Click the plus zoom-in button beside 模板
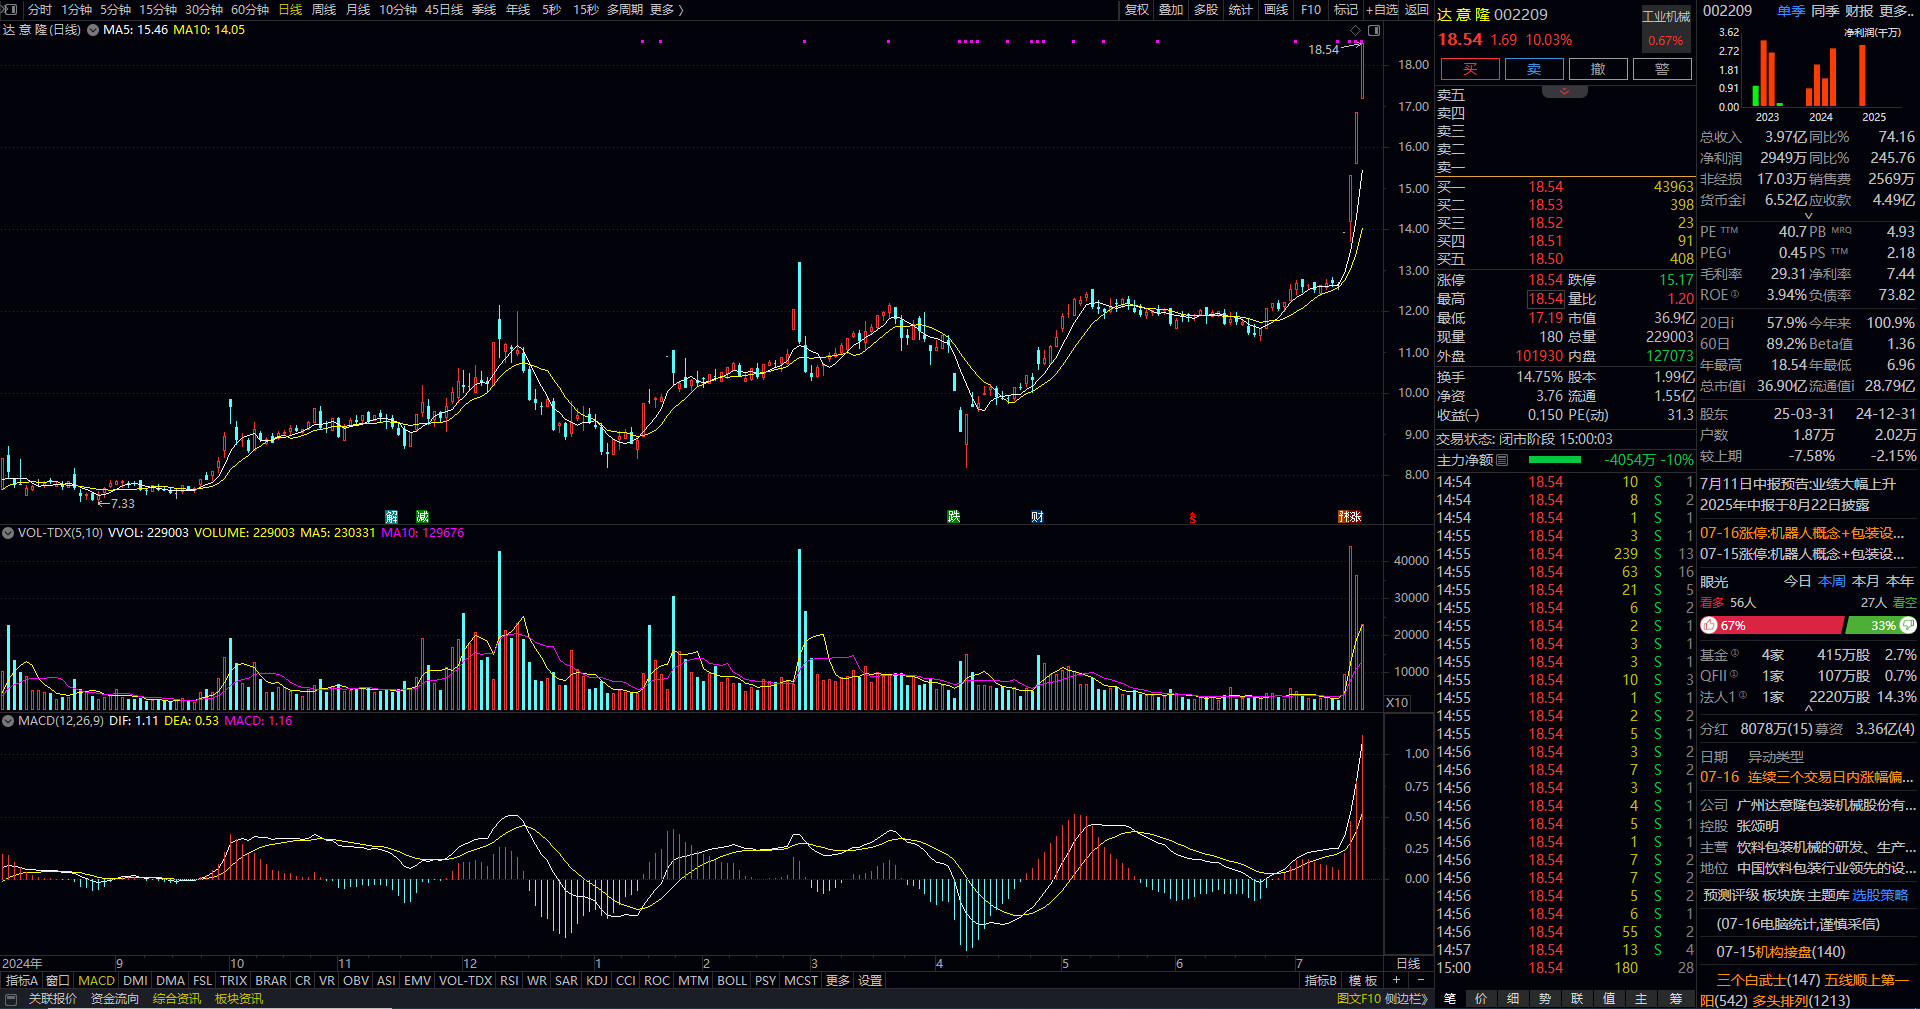Image resolution: width=1920 pixels, height=1009 pixels. 1396,980
